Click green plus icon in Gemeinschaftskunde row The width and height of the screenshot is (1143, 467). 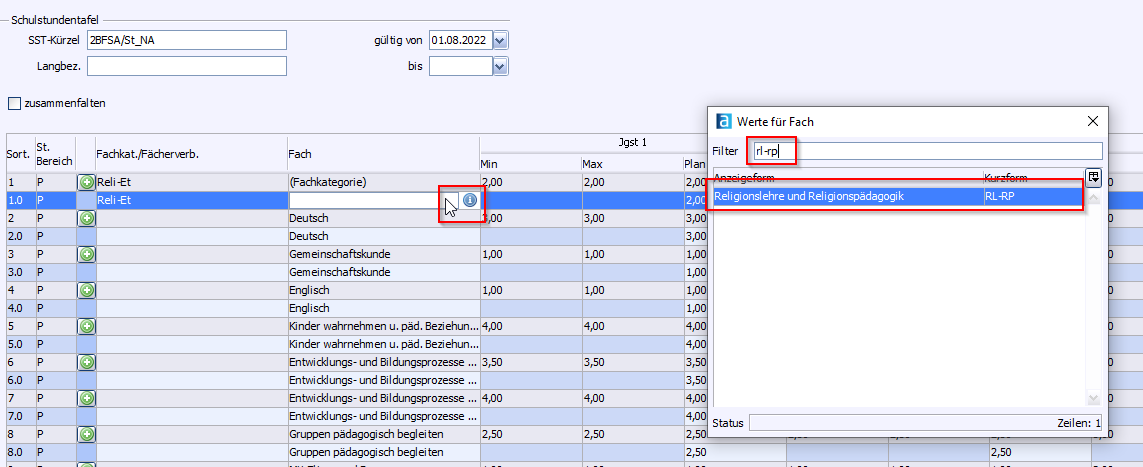pyautogui.click(x=87, y=254)
